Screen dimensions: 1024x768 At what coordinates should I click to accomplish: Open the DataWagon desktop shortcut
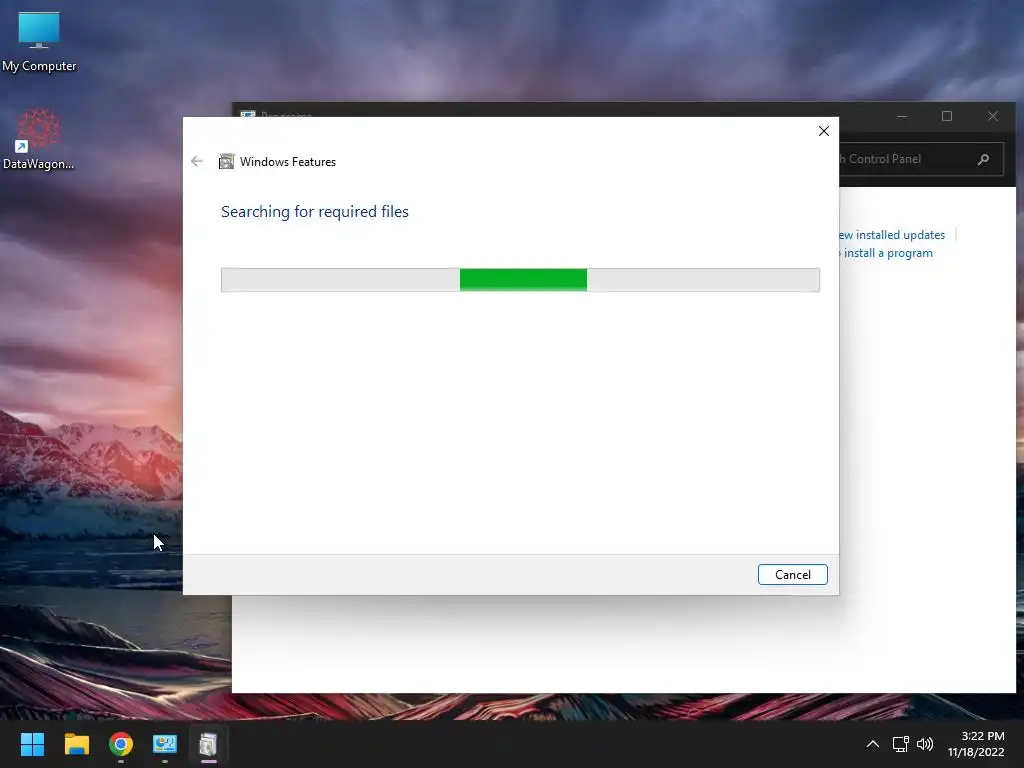pyautogui.click(x=39, y=138)
